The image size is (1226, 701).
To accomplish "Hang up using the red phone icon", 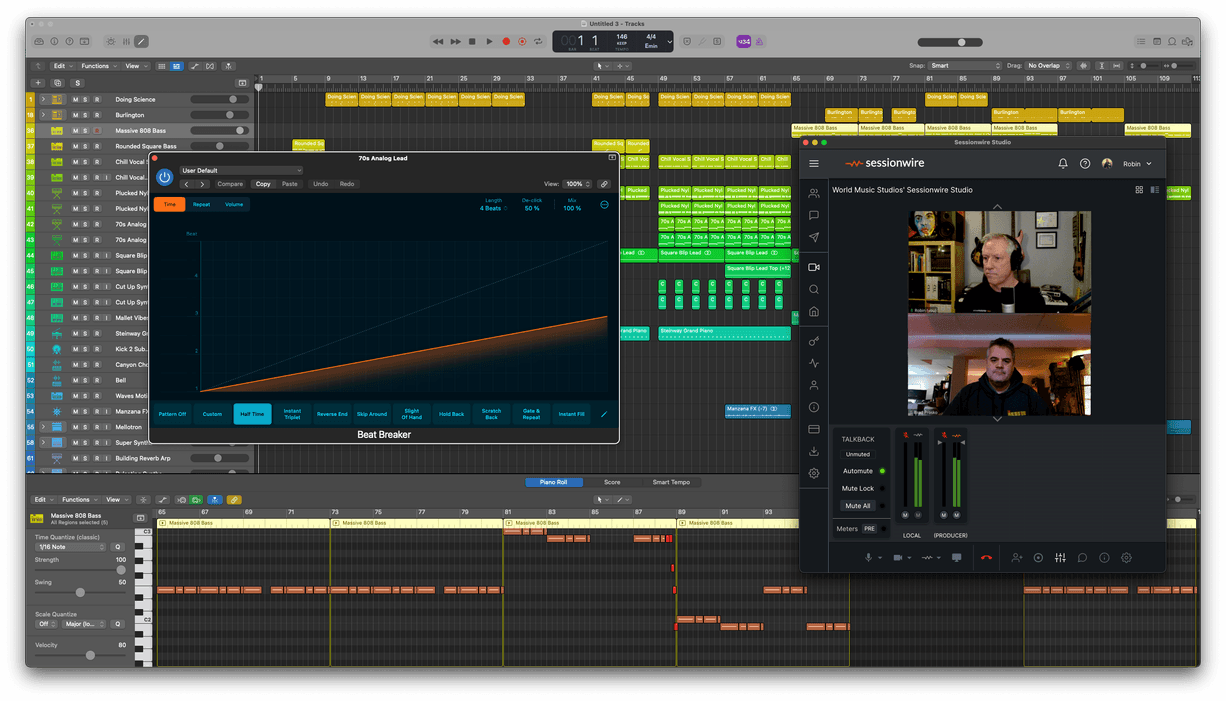I will tap(985, 557).
